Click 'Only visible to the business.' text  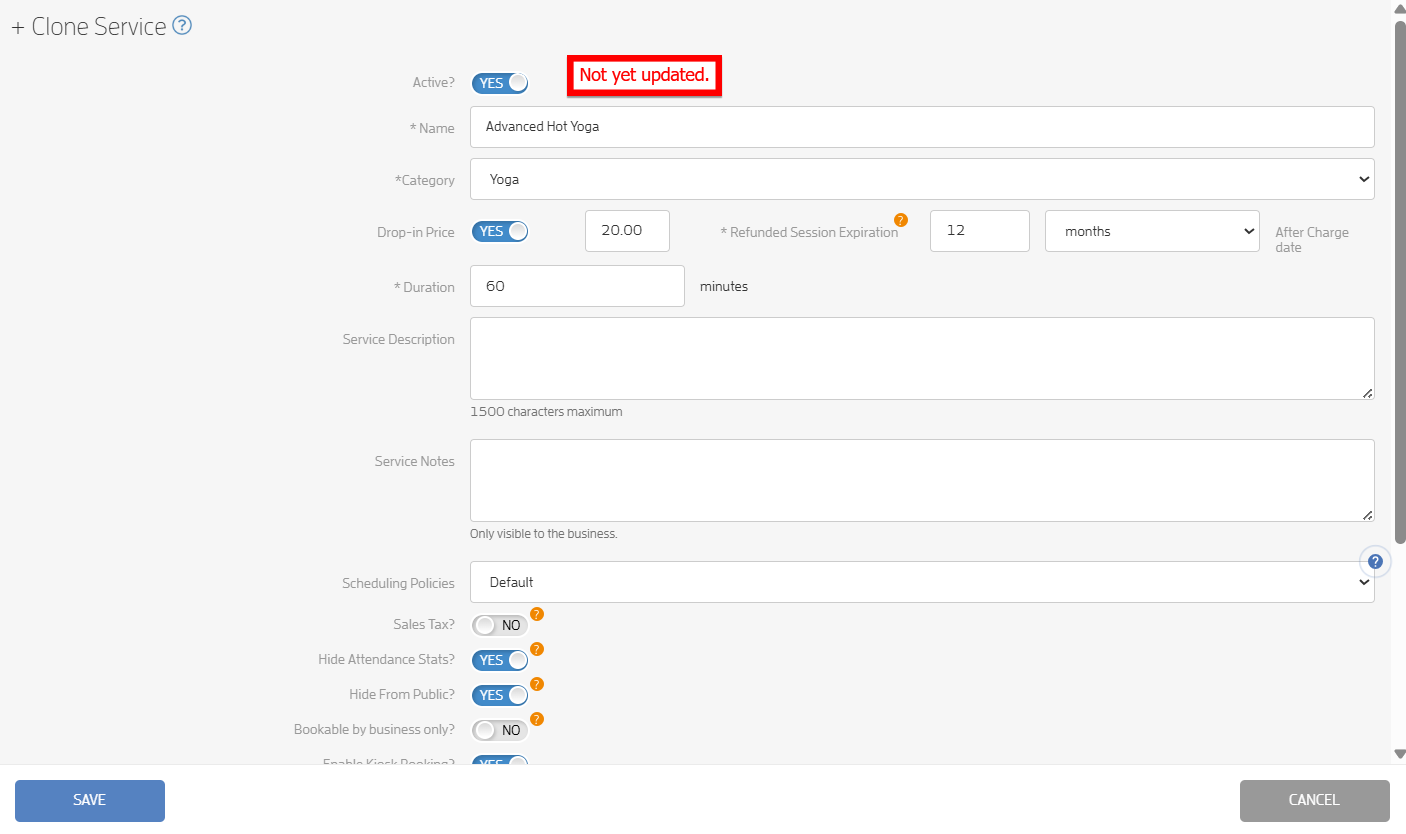click(544, 534)
